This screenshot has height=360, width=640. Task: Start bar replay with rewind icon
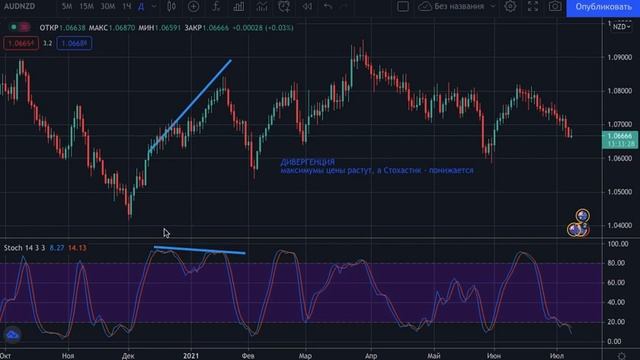307,6
